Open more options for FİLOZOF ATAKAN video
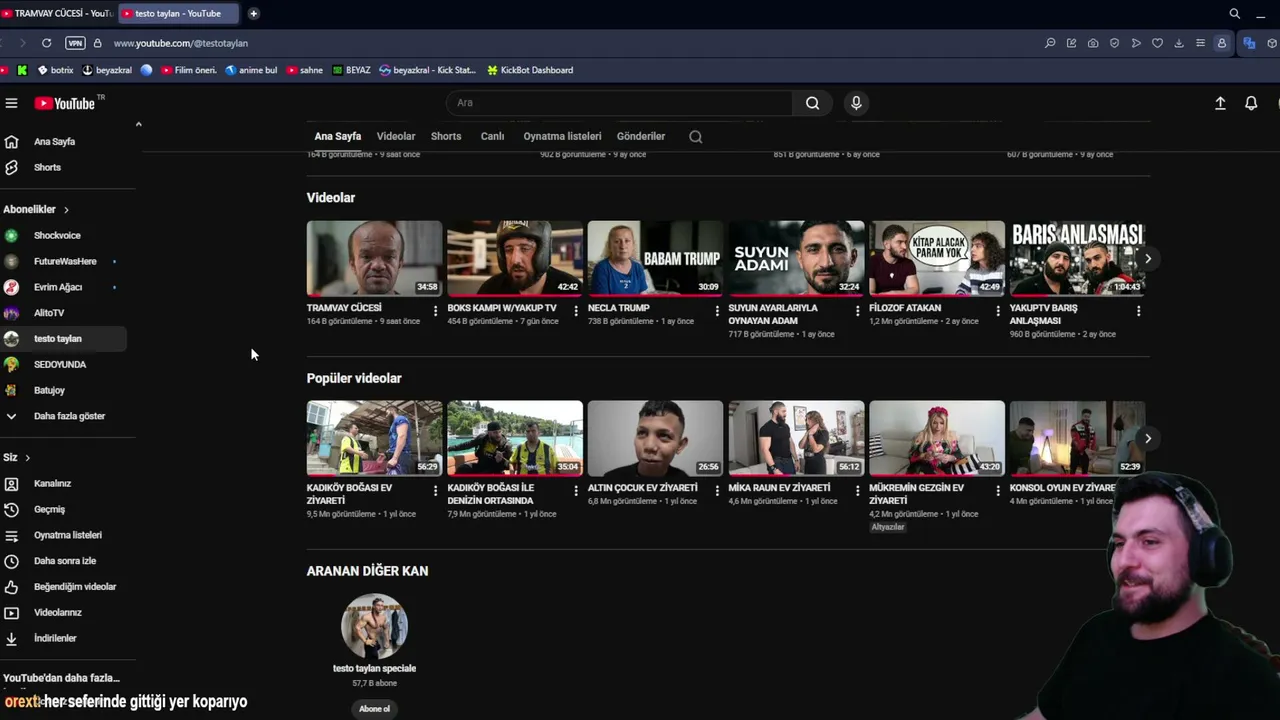The width and height of the screenshot is (1280, 720). [x=998, y=311]
